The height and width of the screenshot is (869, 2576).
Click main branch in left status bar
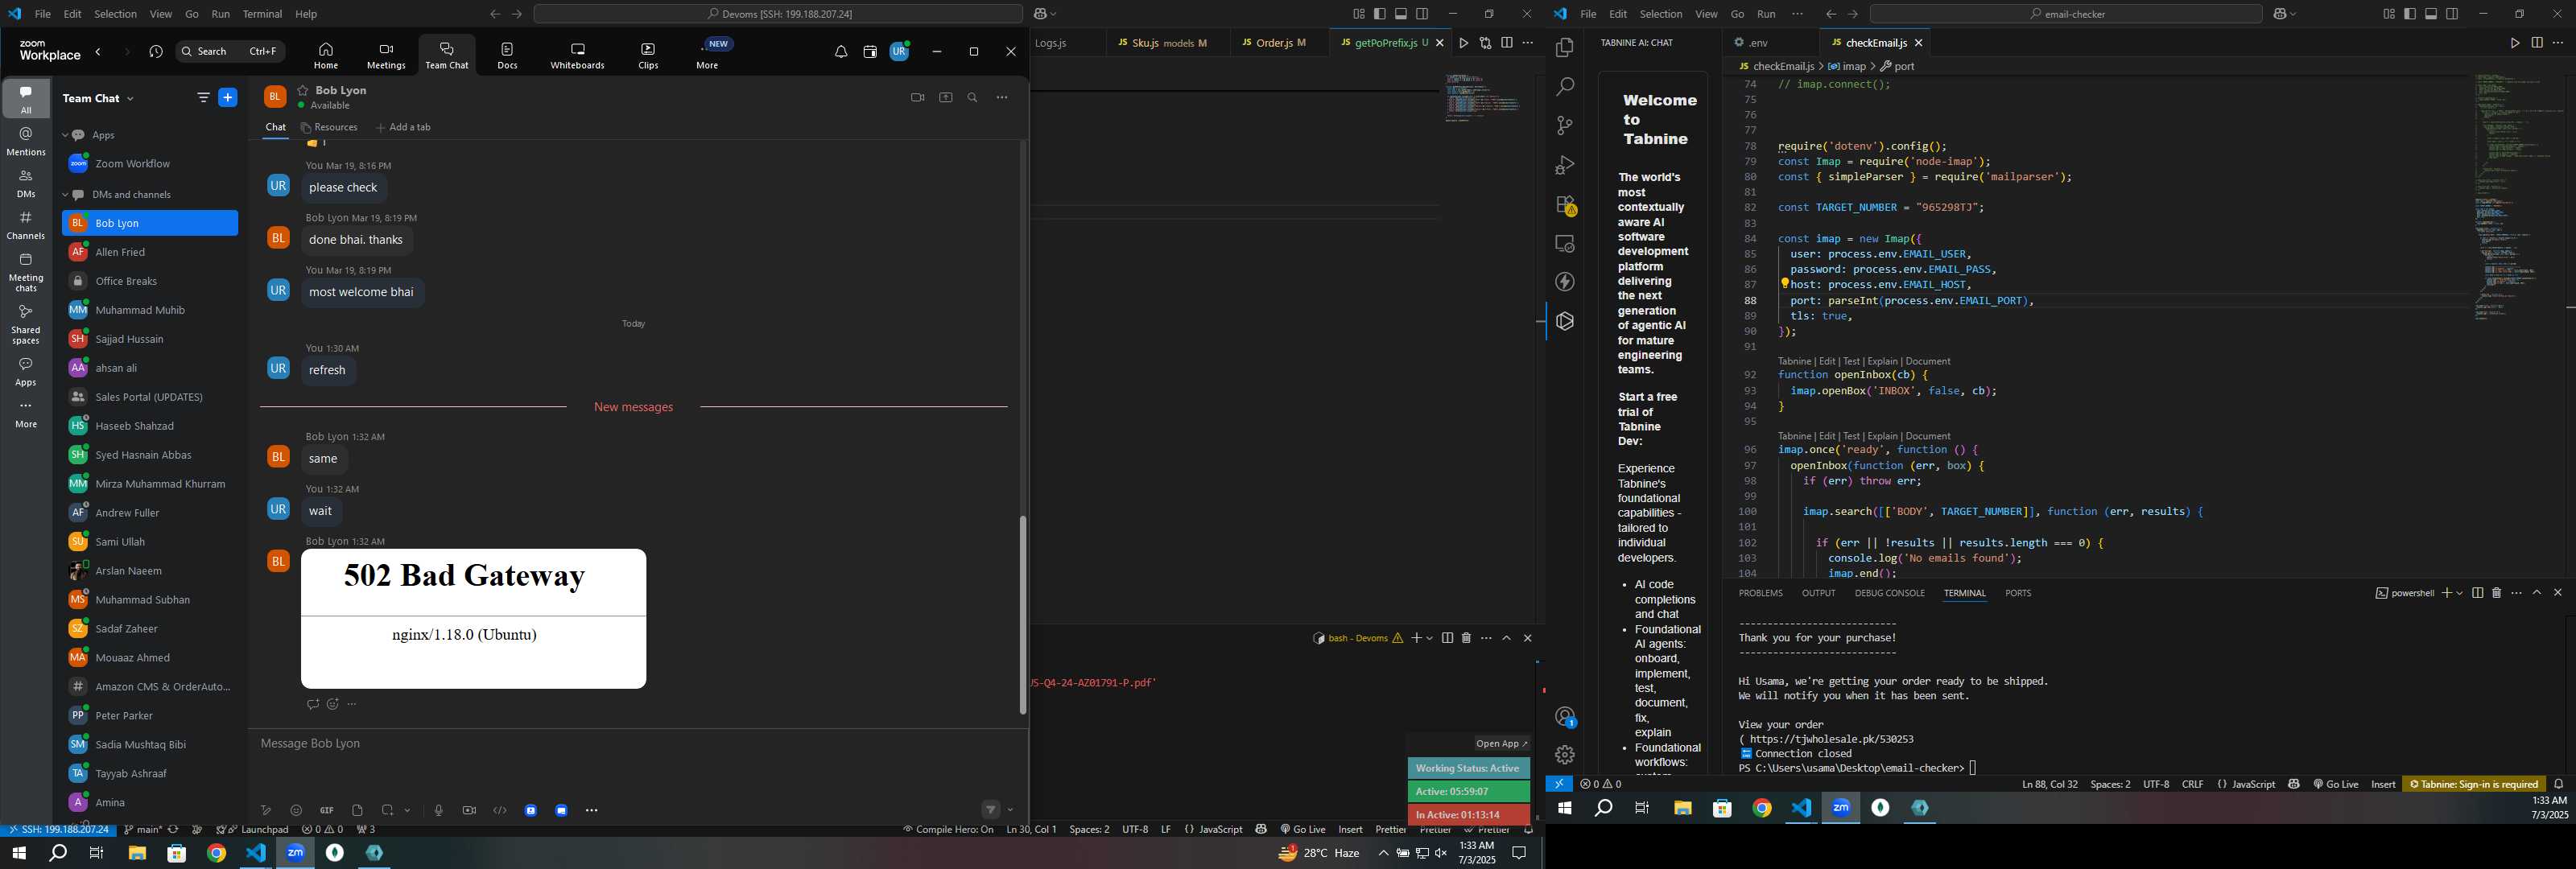pos(143,830)
